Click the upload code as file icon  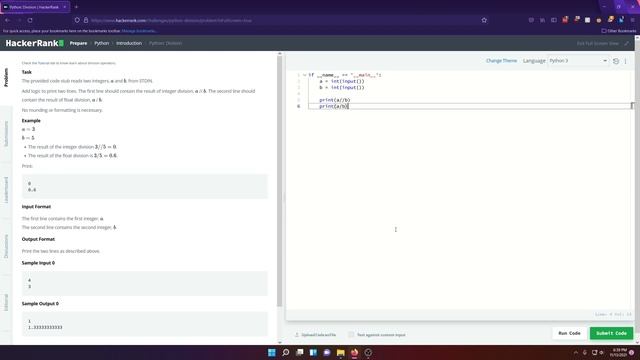(297, 335)
